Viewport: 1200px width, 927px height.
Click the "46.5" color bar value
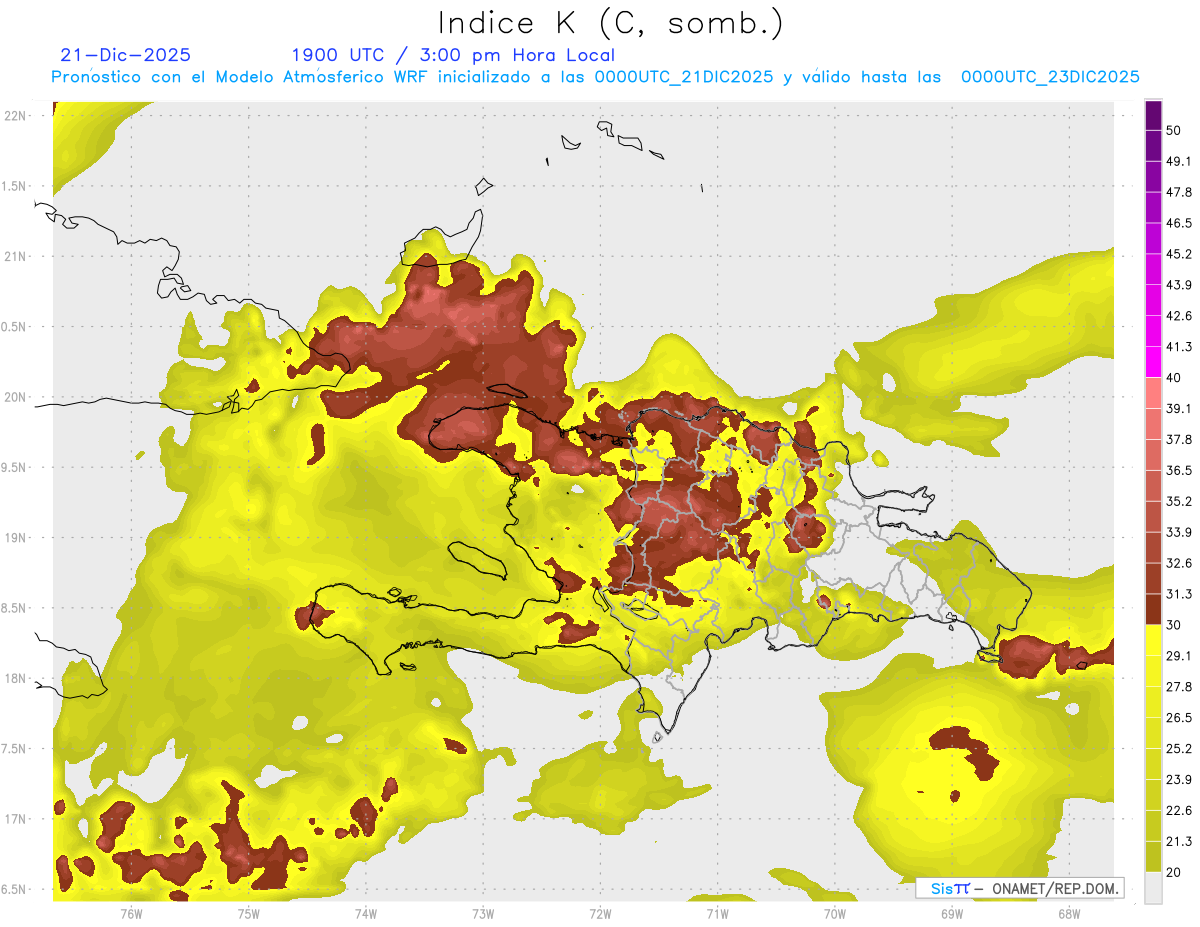pyautogui.click(x=1179, y=223)
